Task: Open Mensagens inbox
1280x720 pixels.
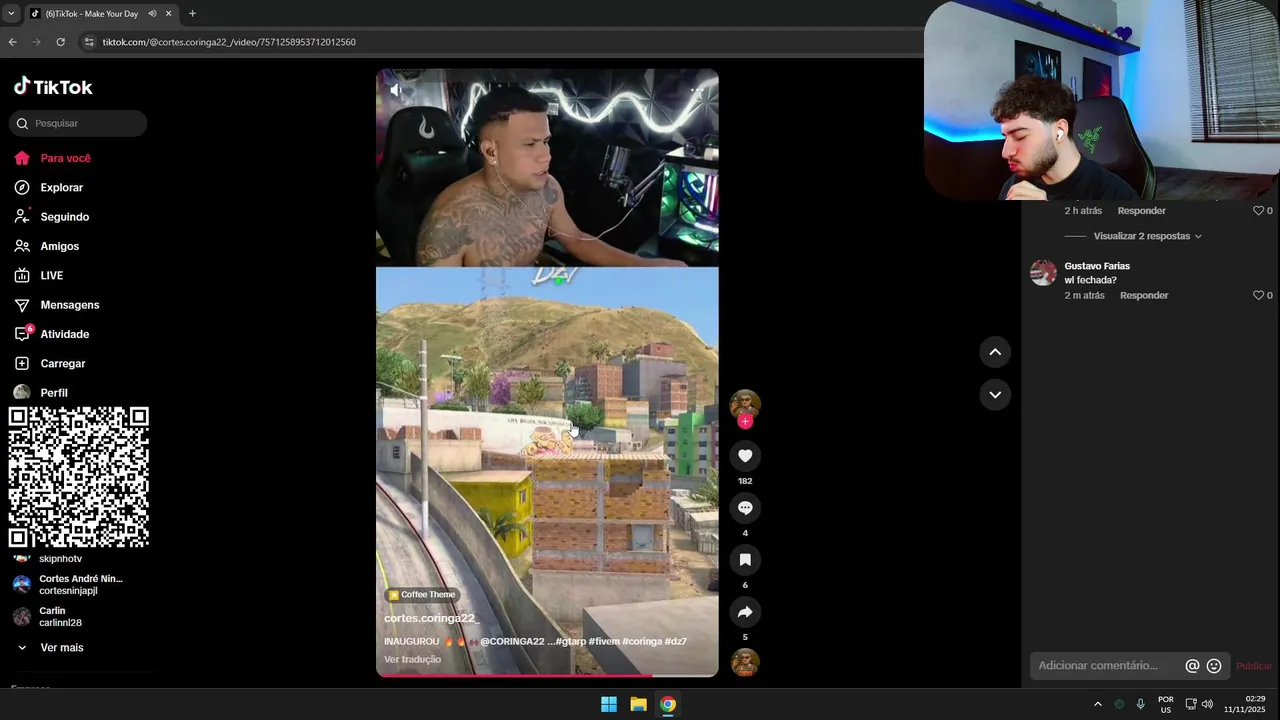Action: click(69, 305)
